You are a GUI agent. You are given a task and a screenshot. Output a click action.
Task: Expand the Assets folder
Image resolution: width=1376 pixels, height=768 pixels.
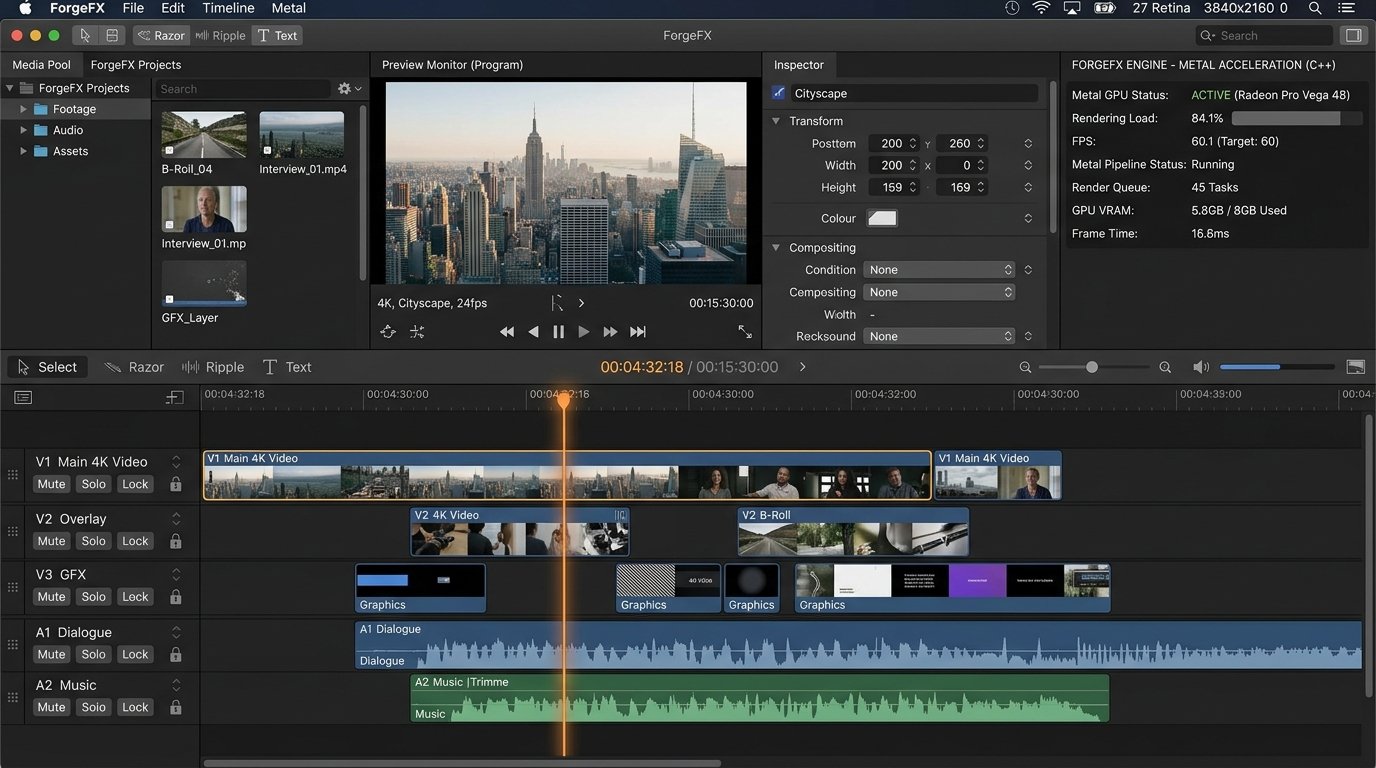pos(24,151)
